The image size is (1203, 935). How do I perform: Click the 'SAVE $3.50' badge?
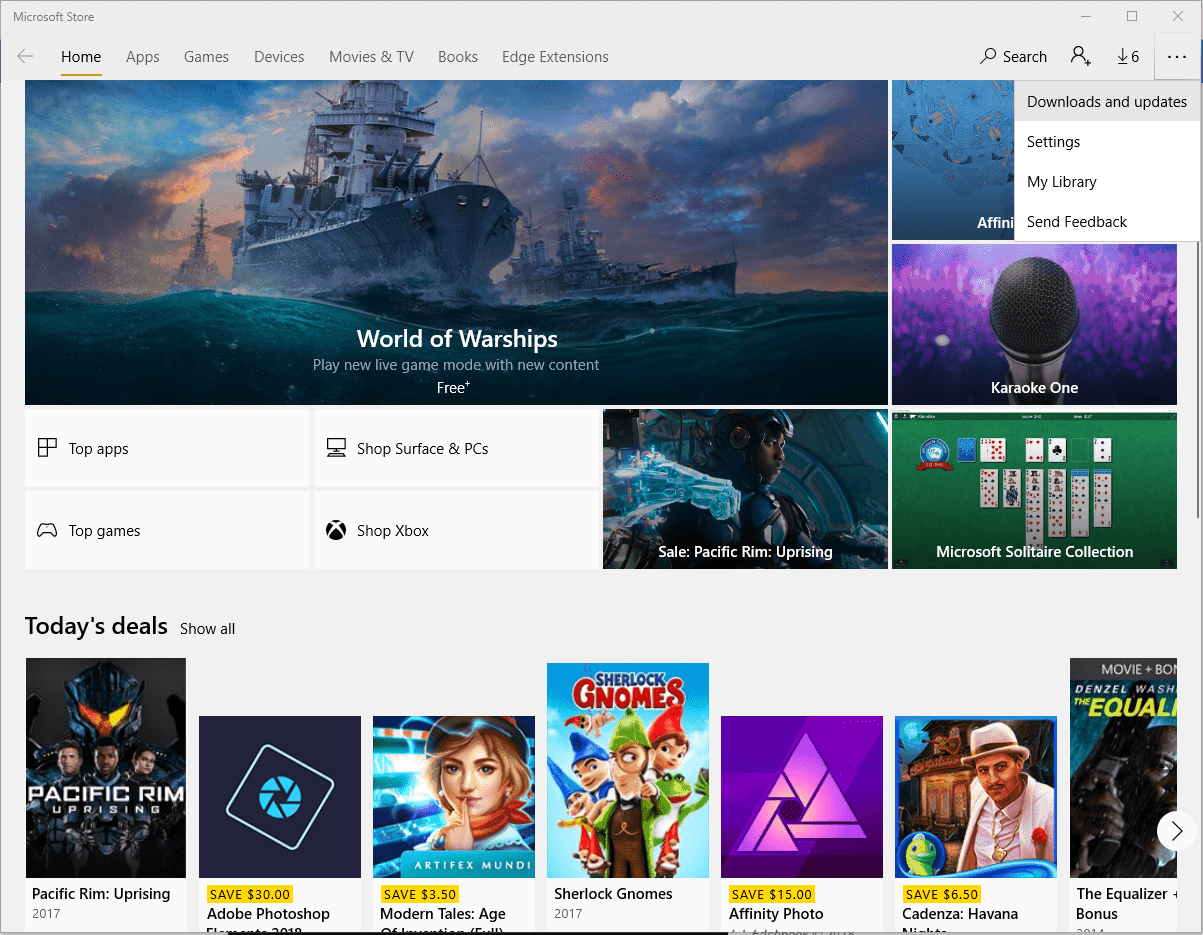coord(420,894)
